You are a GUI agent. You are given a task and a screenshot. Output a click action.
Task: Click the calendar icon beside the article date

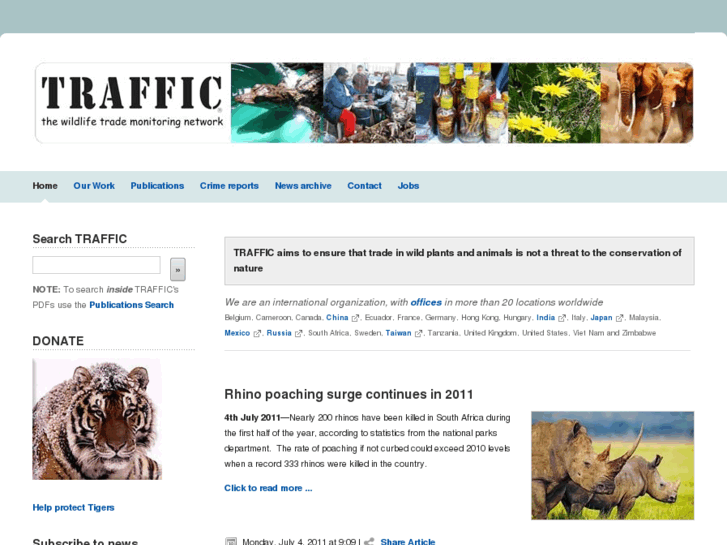230,541
